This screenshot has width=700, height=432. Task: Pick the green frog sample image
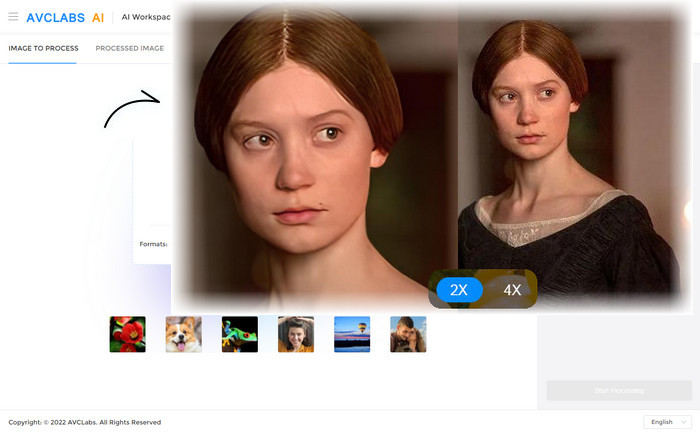click(240, 334)
